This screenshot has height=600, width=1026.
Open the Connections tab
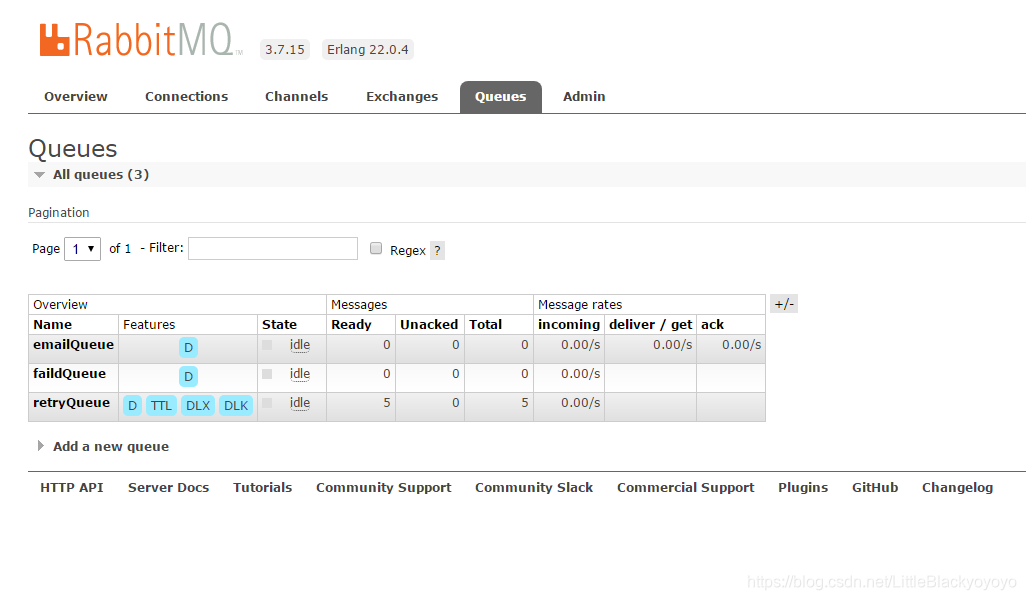pos(186,97)
